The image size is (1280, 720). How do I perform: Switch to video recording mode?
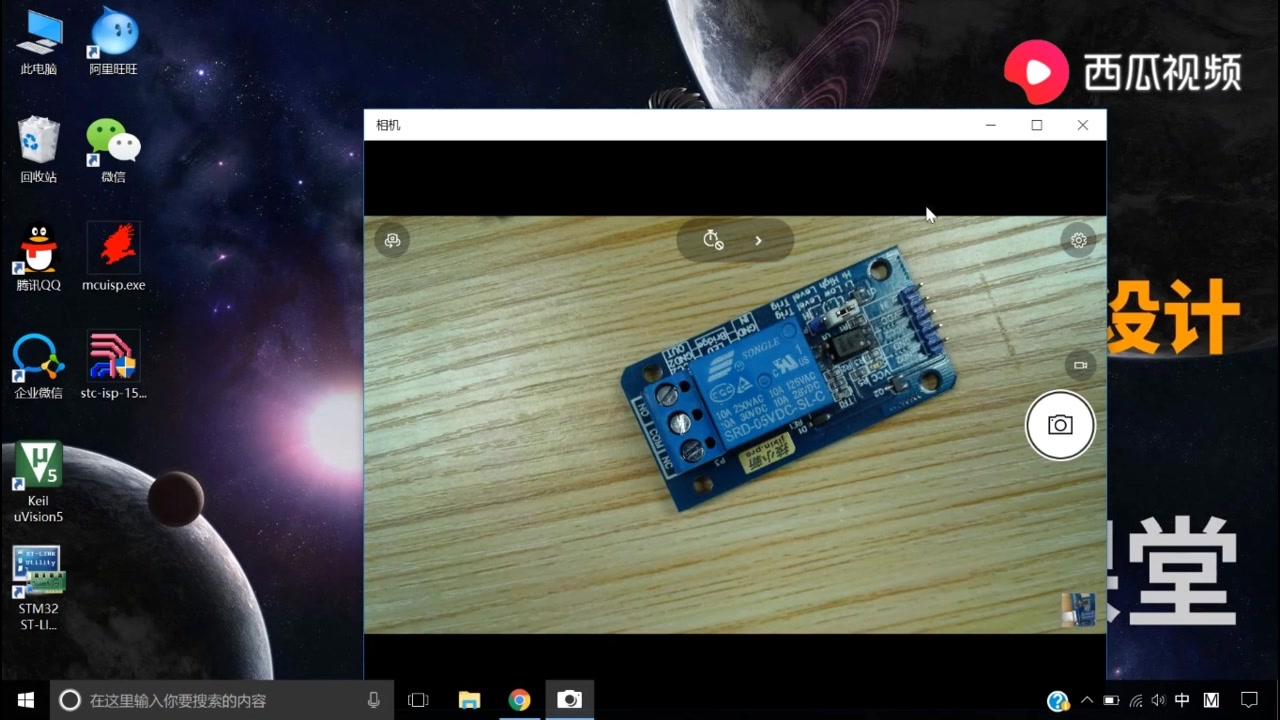coord(1080,365)
